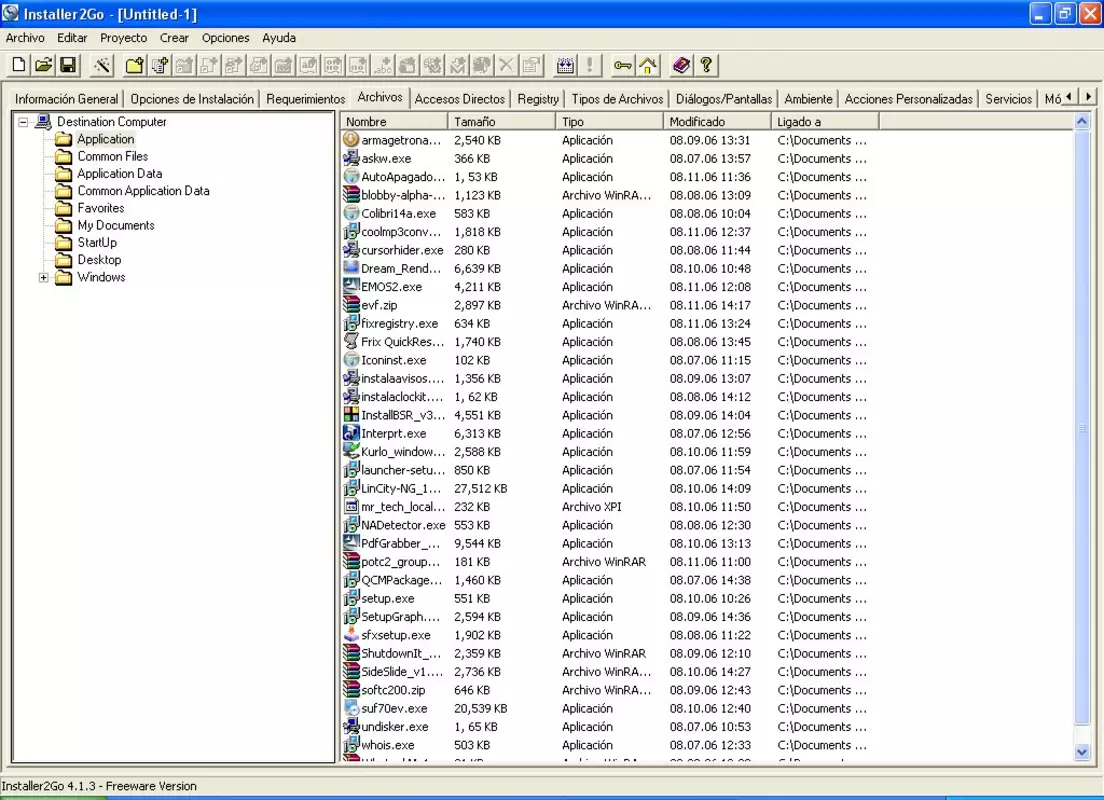
Task: Click the Frix QuickRes file icon
Action: tap(351, 341)
